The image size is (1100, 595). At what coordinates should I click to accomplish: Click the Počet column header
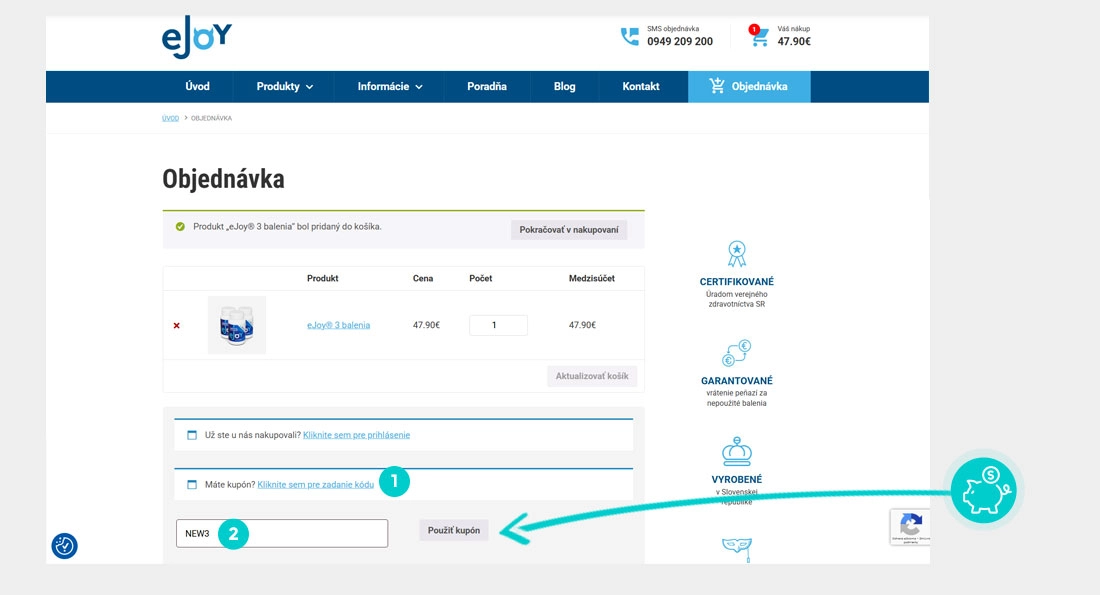click(x=481, y=279)
